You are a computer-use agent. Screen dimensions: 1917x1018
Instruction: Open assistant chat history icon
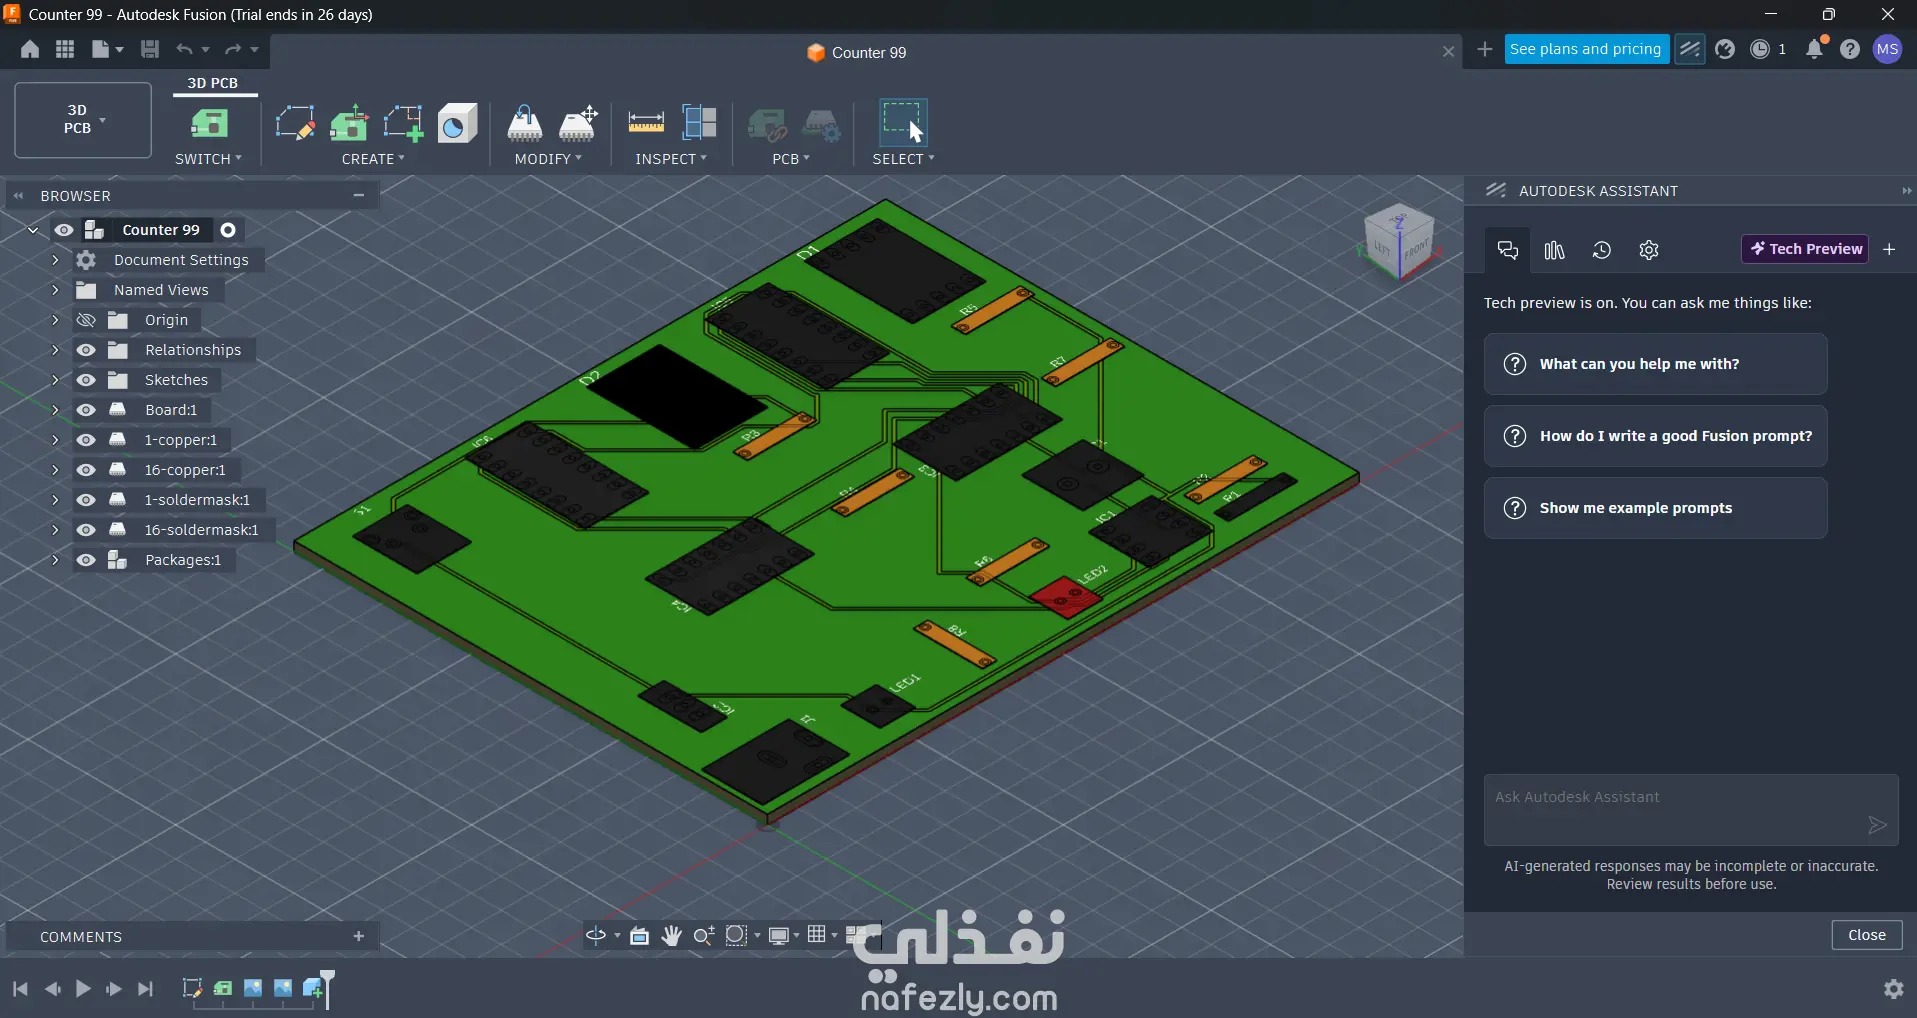coord(1602,250)
